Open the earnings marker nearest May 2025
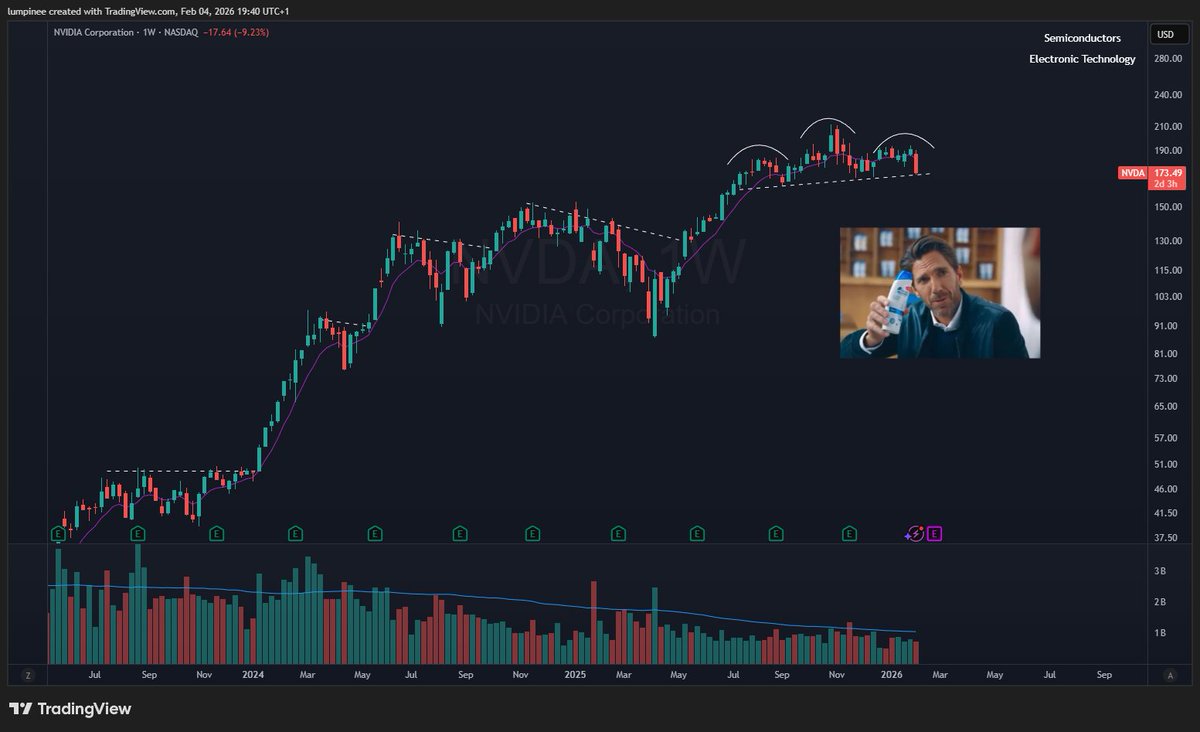This screenshot has width=1200, height=732. [697, 534]
